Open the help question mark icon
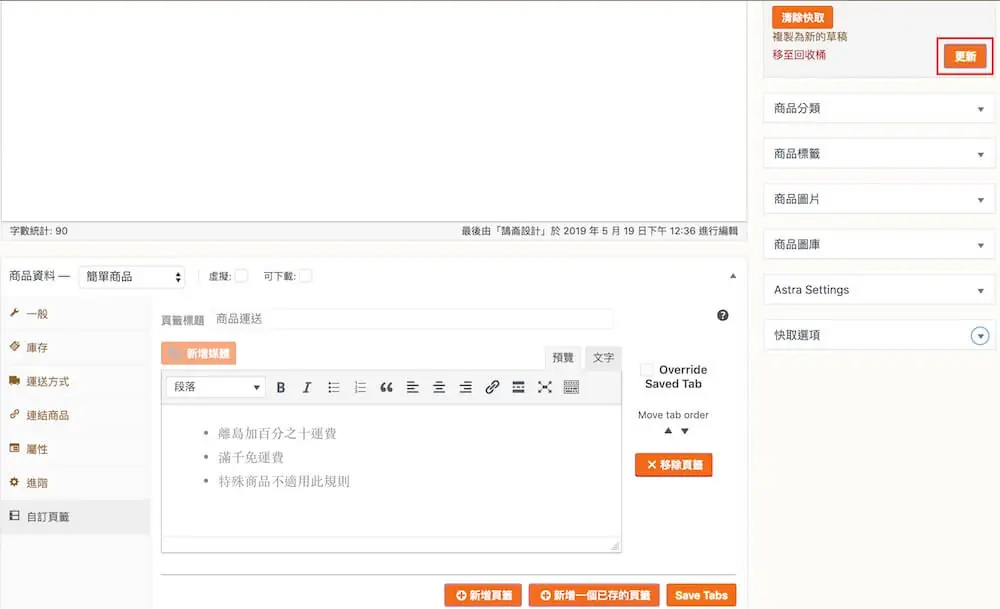Image resolution: width=1000 pixels, height=609 pixels. 723,315
